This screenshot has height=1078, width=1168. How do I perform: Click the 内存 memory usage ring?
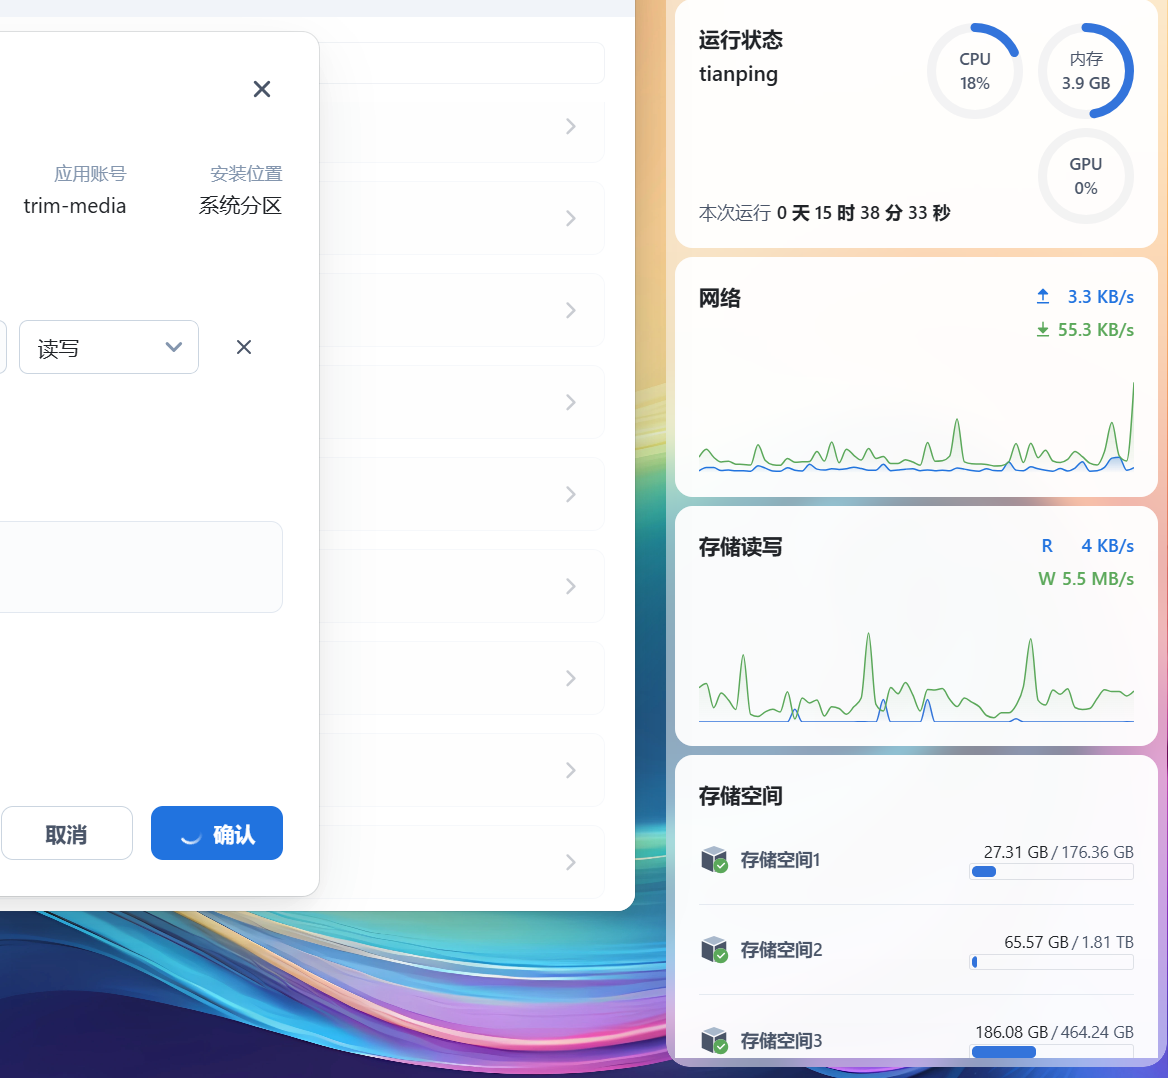coord(1086,70)
